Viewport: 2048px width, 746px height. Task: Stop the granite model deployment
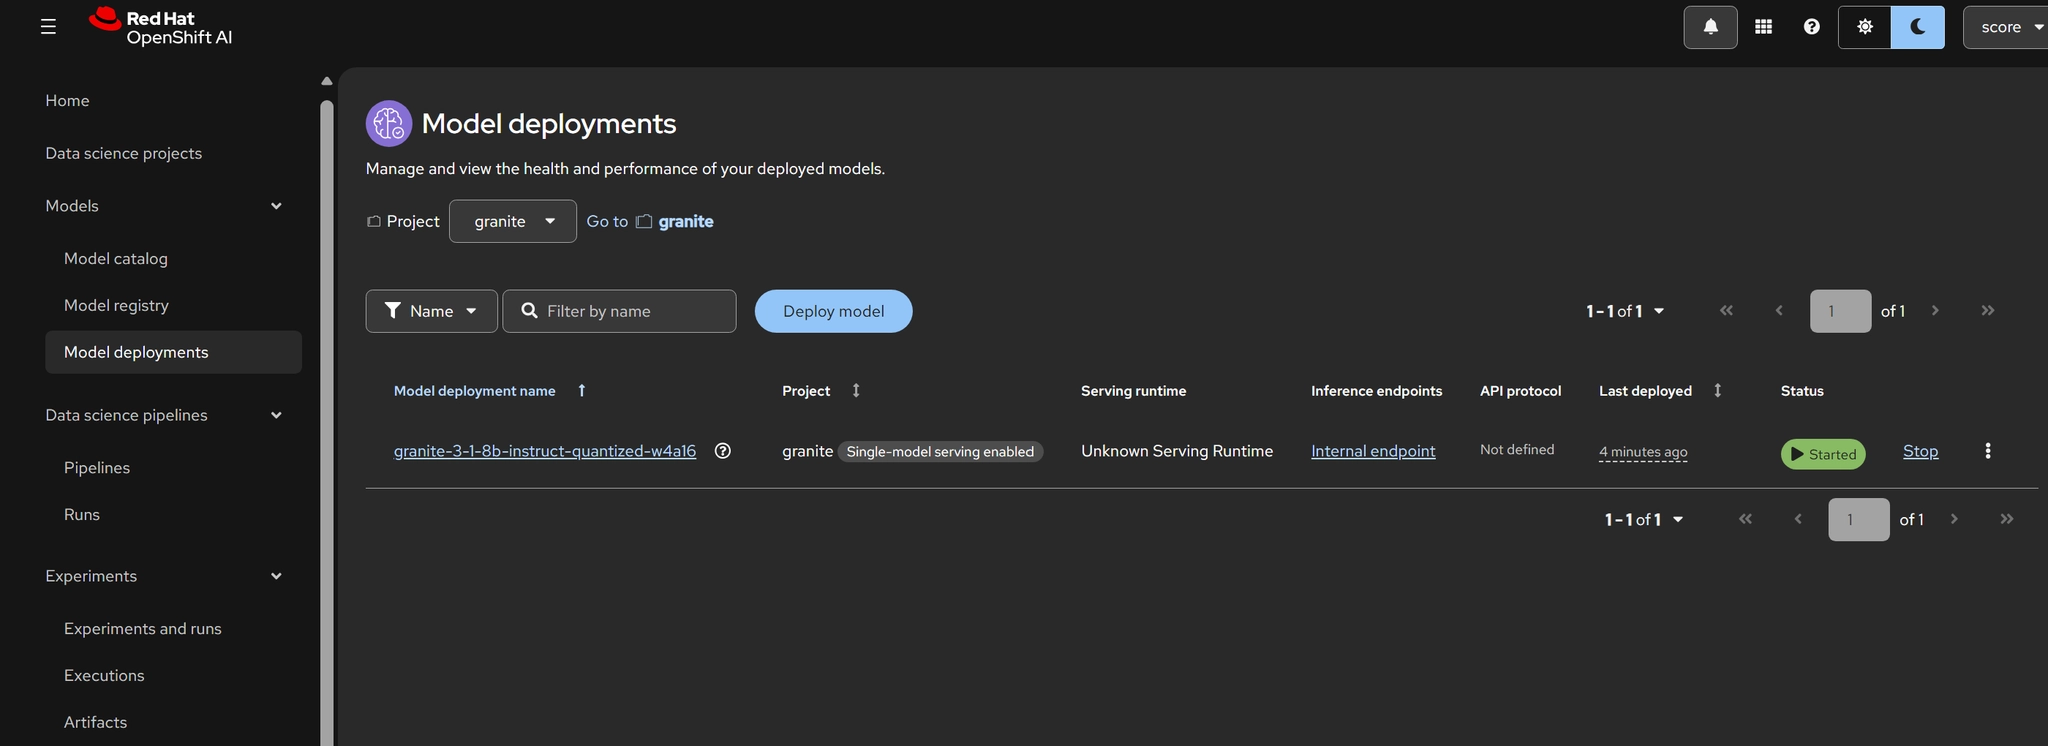[x=1920, y=451]
